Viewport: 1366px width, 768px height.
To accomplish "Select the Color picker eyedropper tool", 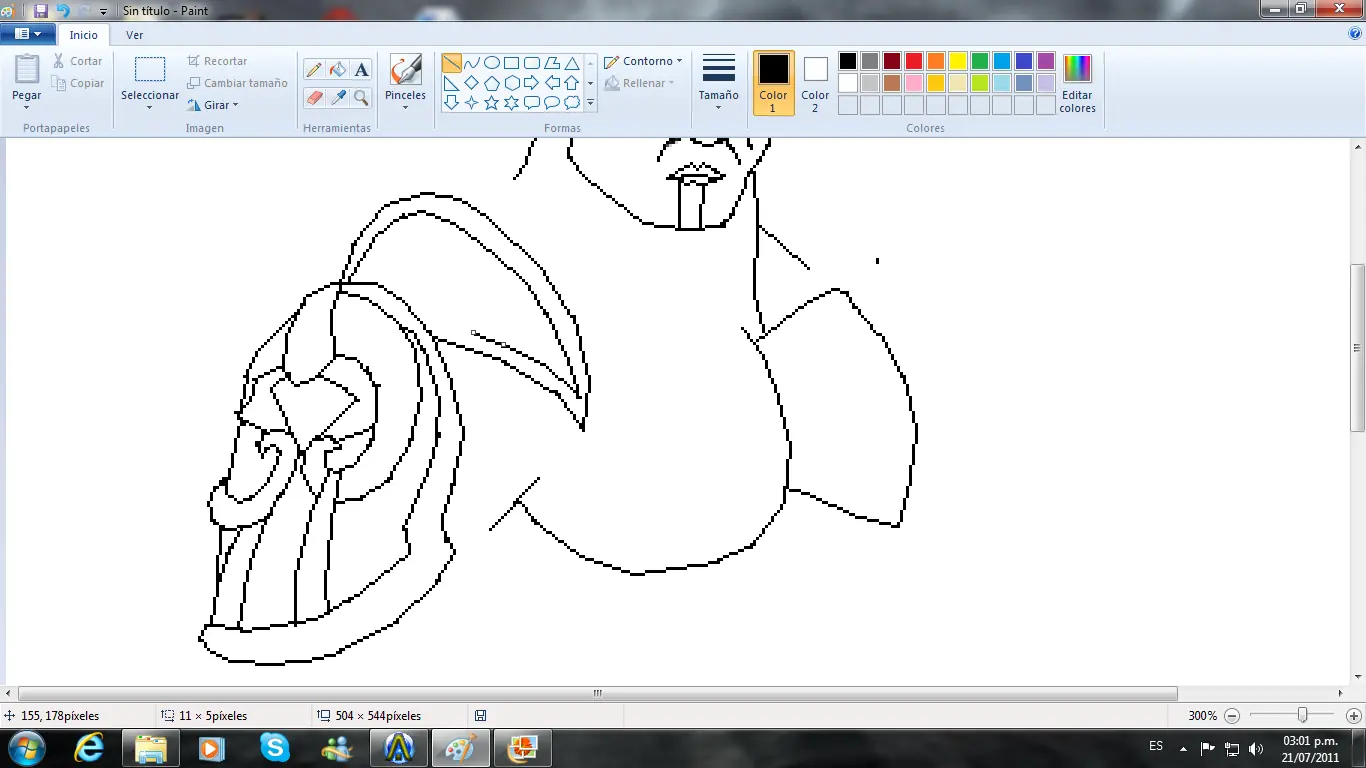I will pyautogui.click(x=338, y=97).
